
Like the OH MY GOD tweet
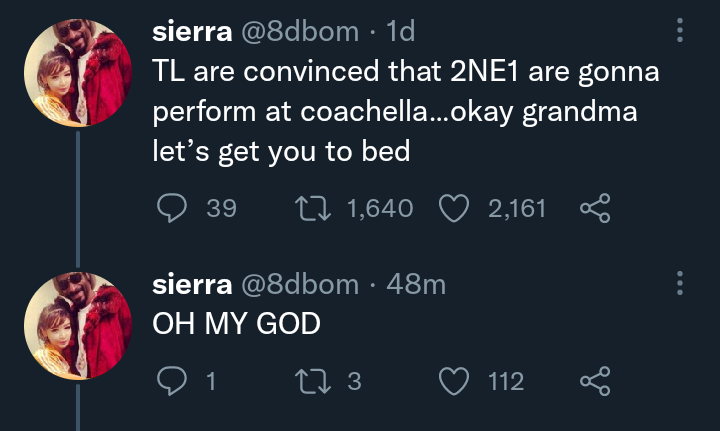click(455, 380)
